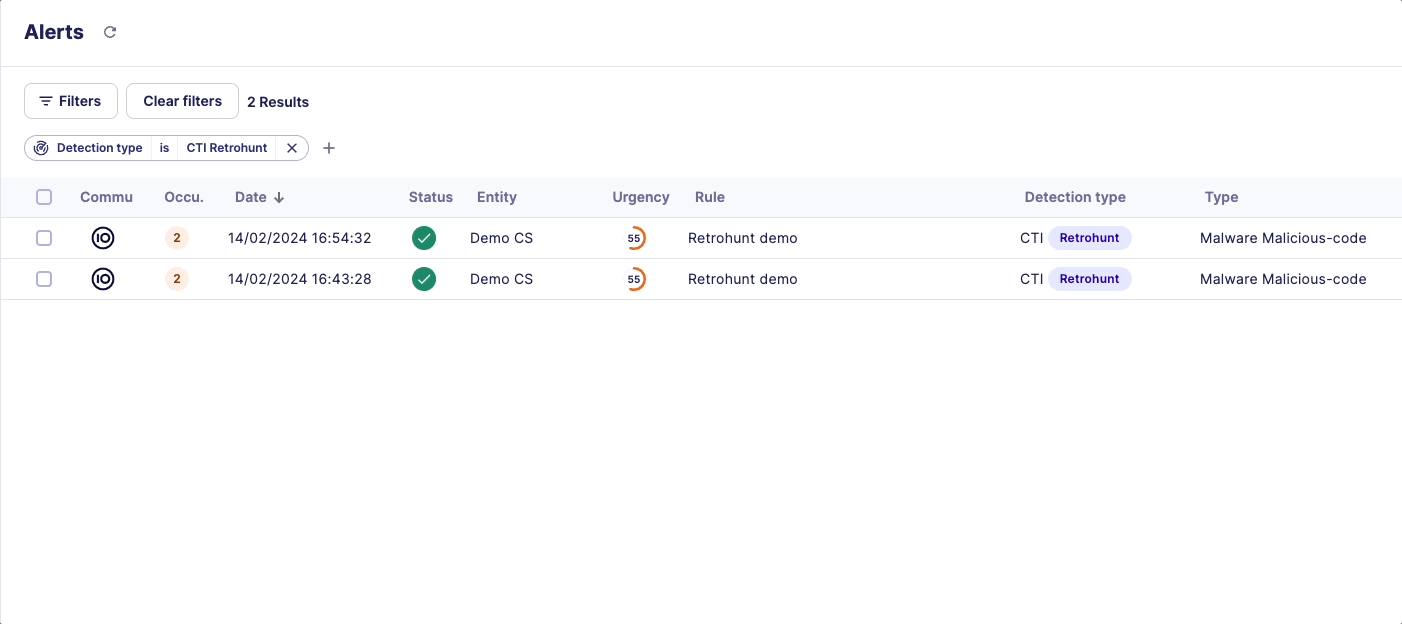Click radar icon in Detection type filter chip

41,148
